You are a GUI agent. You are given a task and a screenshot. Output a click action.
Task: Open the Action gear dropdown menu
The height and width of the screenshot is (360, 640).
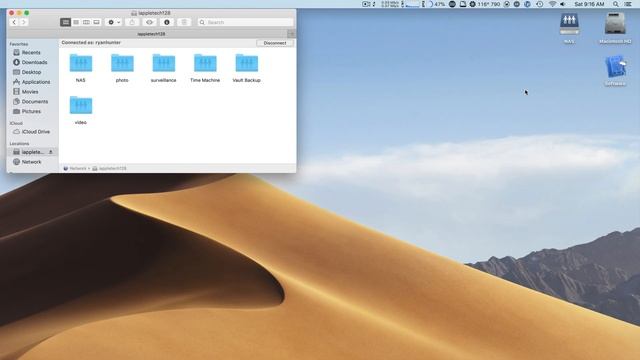(114, 22)
